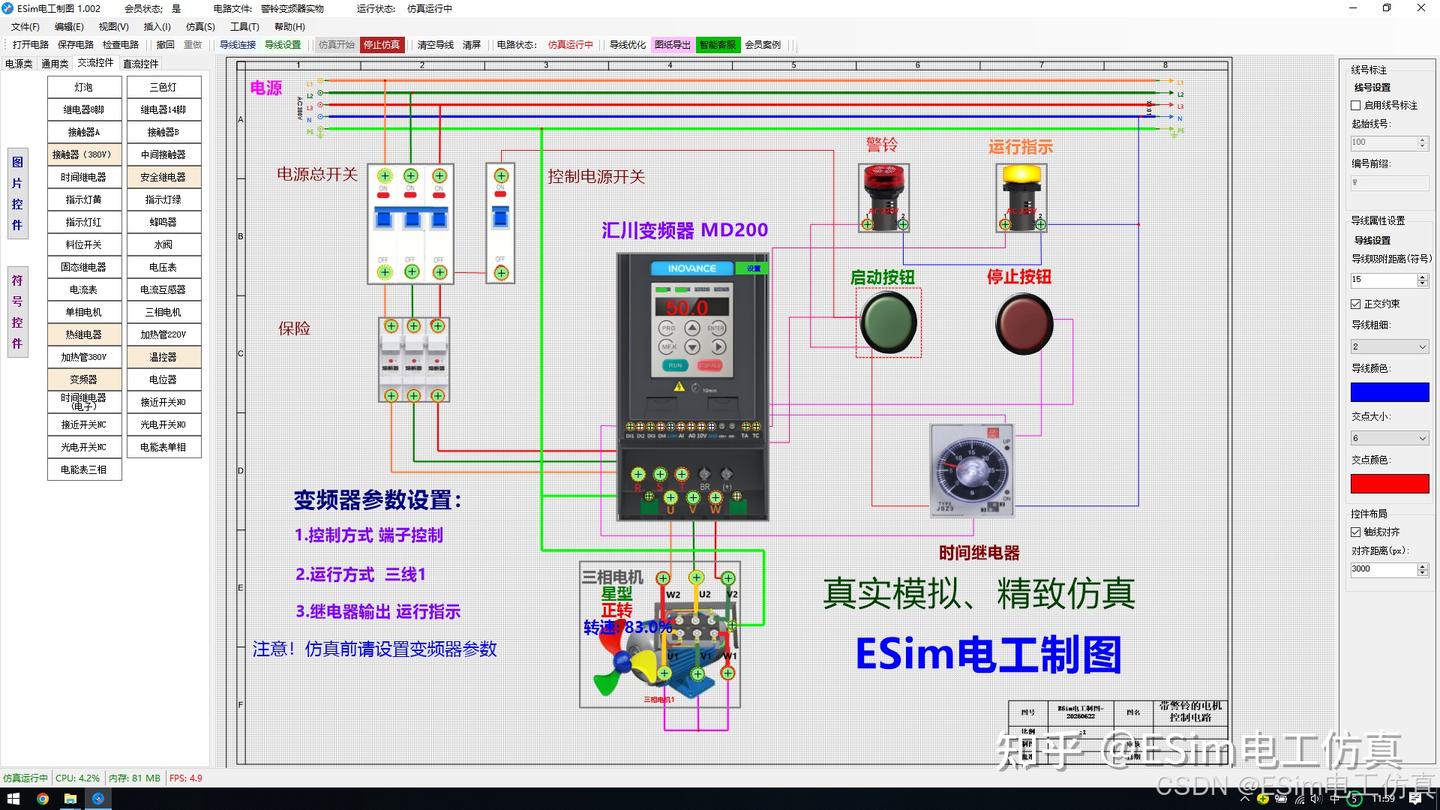Select the 符号控件 side tab
1440x810 pixels.
[17, 311]
